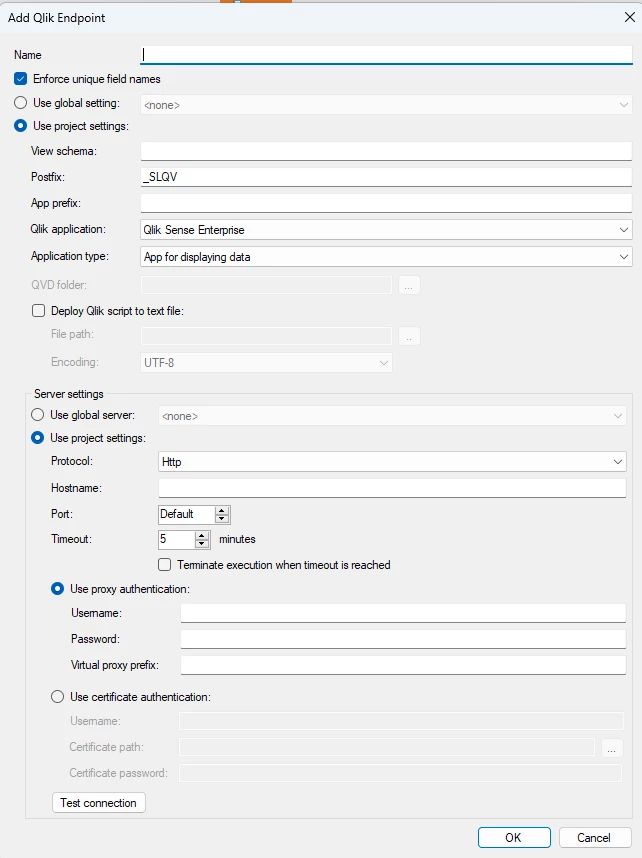Focus the Hostname input field
Viewport: 642px width, 858px height.
click(x=392, y=488)
